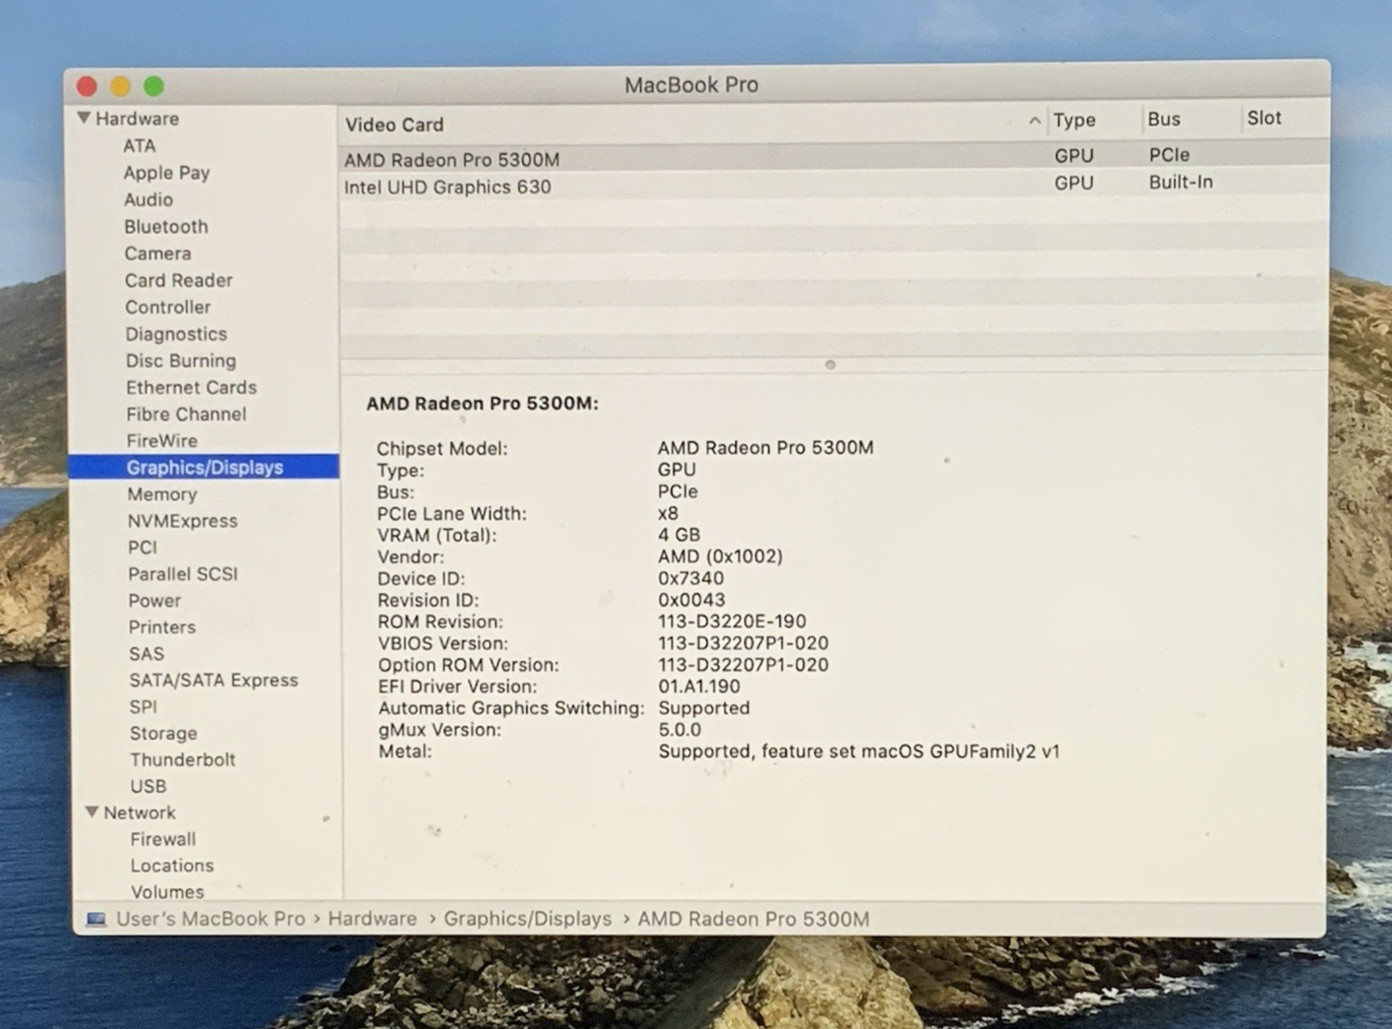This screenshot has width=1392, height=1029.
Task: Click the split pane divider handle
Action: pos(830,365)
